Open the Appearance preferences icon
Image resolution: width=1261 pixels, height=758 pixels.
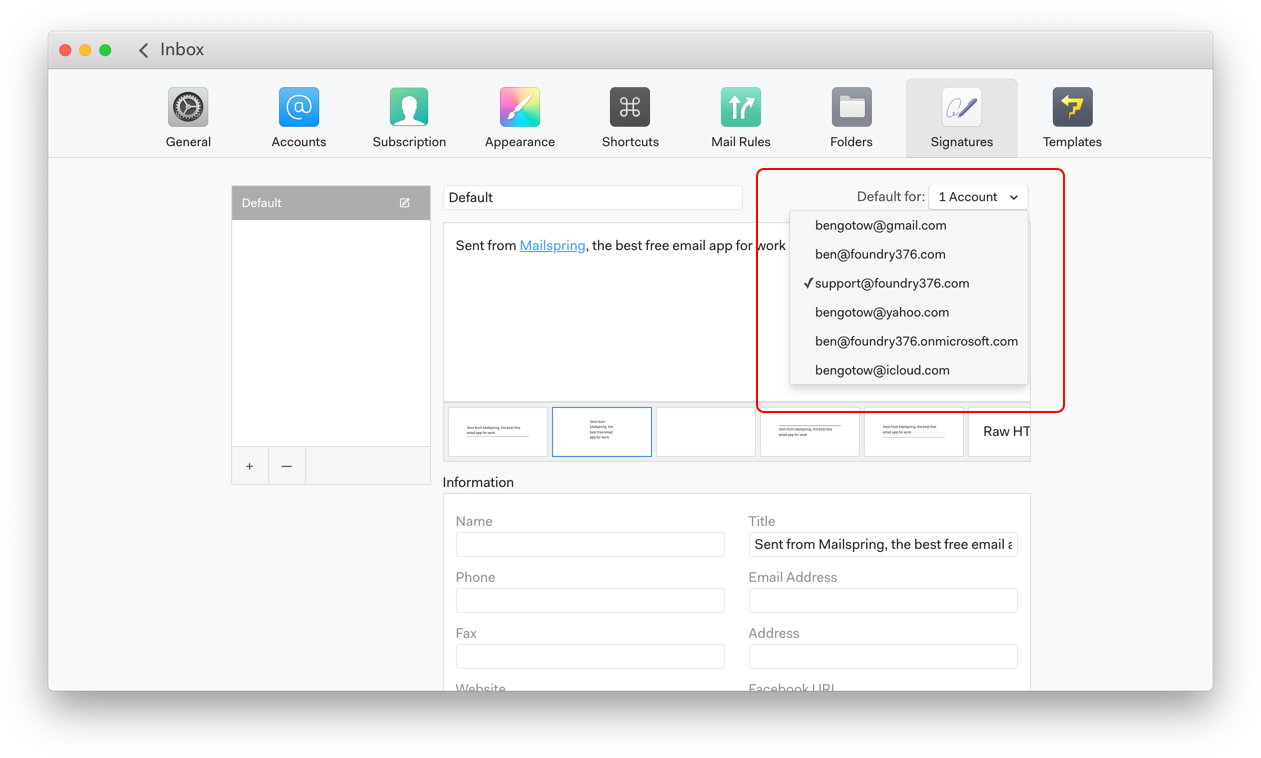coord(519,108)
